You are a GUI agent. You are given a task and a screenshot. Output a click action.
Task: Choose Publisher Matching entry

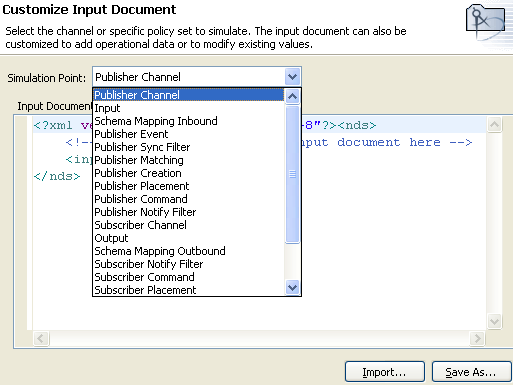(x=189, y=160)
